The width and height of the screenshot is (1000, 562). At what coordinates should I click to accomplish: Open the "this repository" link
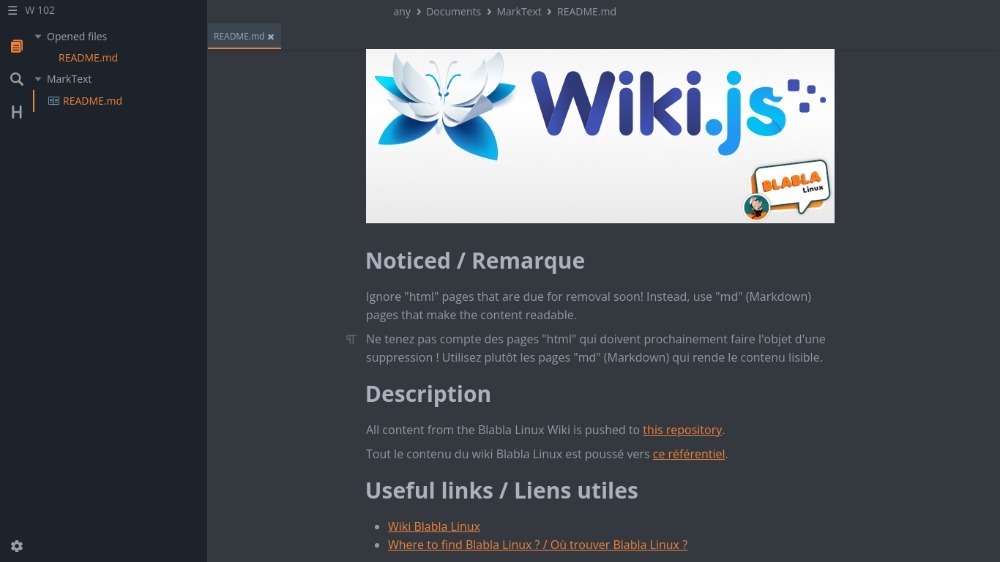click(x=682, y=430)
